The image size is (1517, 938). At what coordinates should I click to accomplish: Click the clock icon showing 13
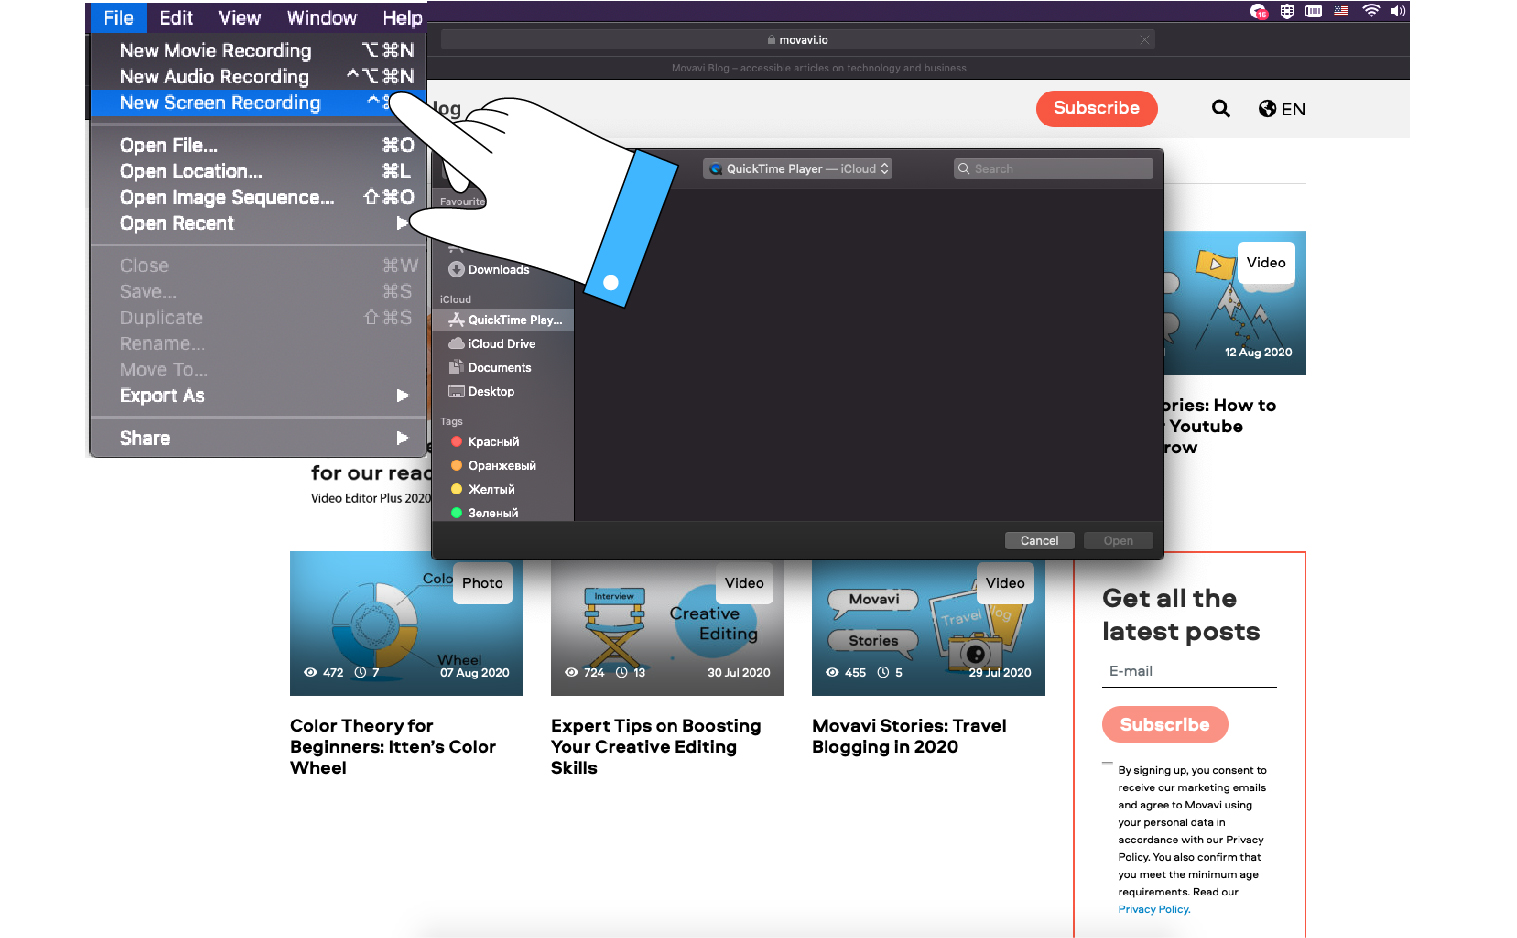click(x=622, y=673)
